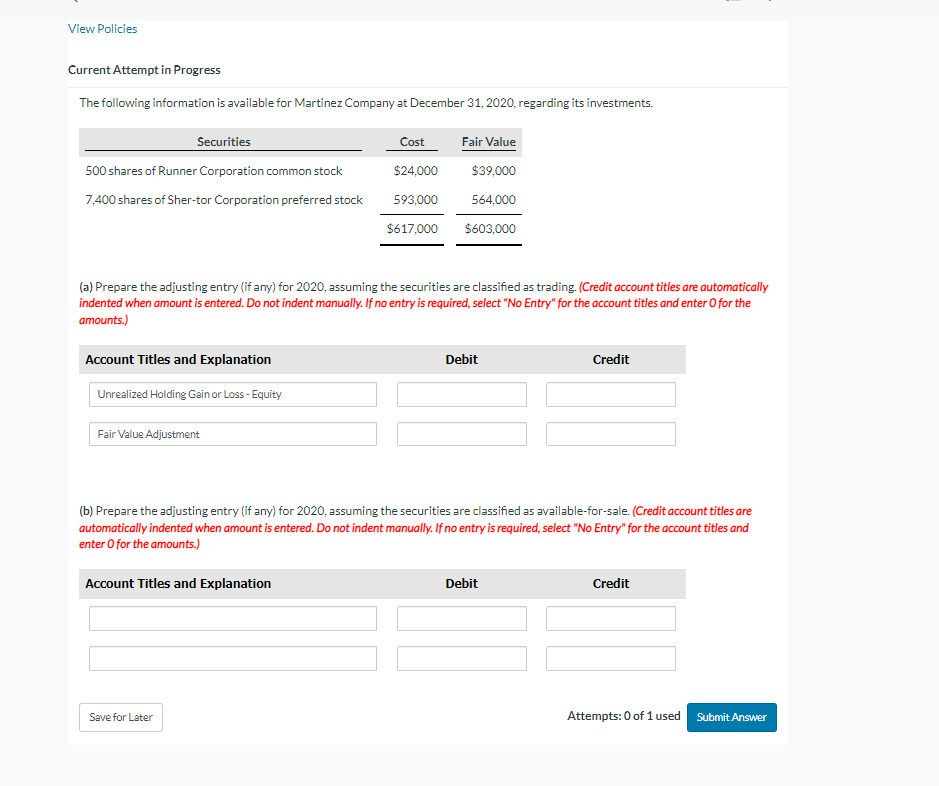Viewport: 939px width, 786px height.
Task: Select the first account title field in part (b)
Action: tap(232, 618)
